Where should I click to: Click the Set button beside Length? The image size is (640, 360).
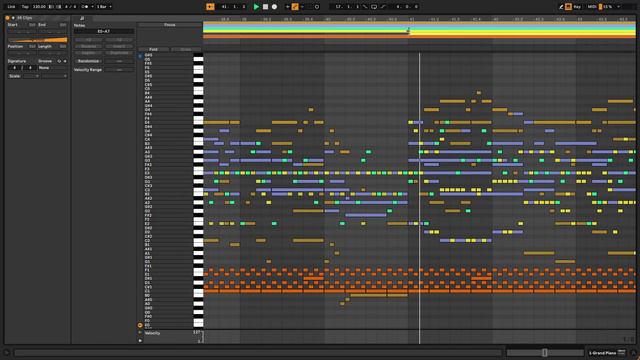(62, 47)
